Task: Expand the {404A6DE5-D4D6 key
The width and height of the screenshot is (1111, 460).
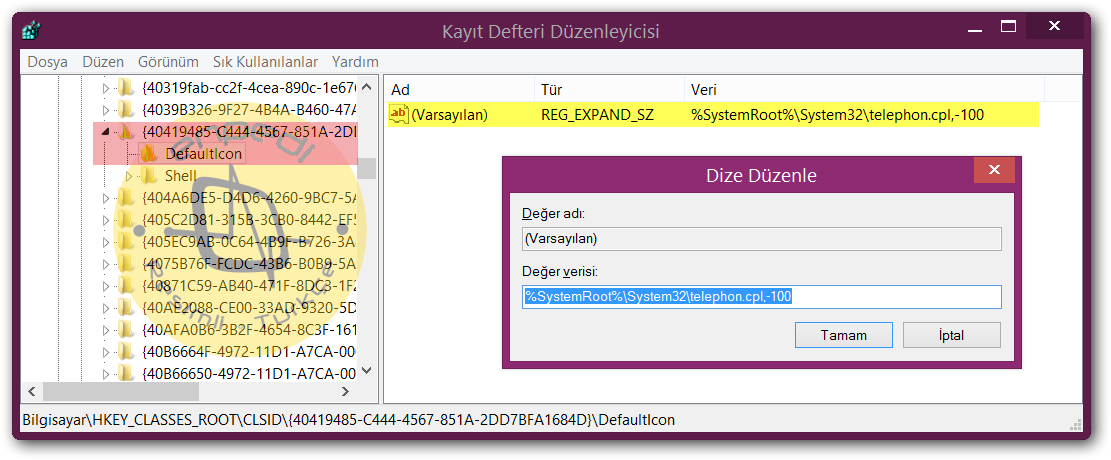Action: pyautogui.click(x=106, y=198)
